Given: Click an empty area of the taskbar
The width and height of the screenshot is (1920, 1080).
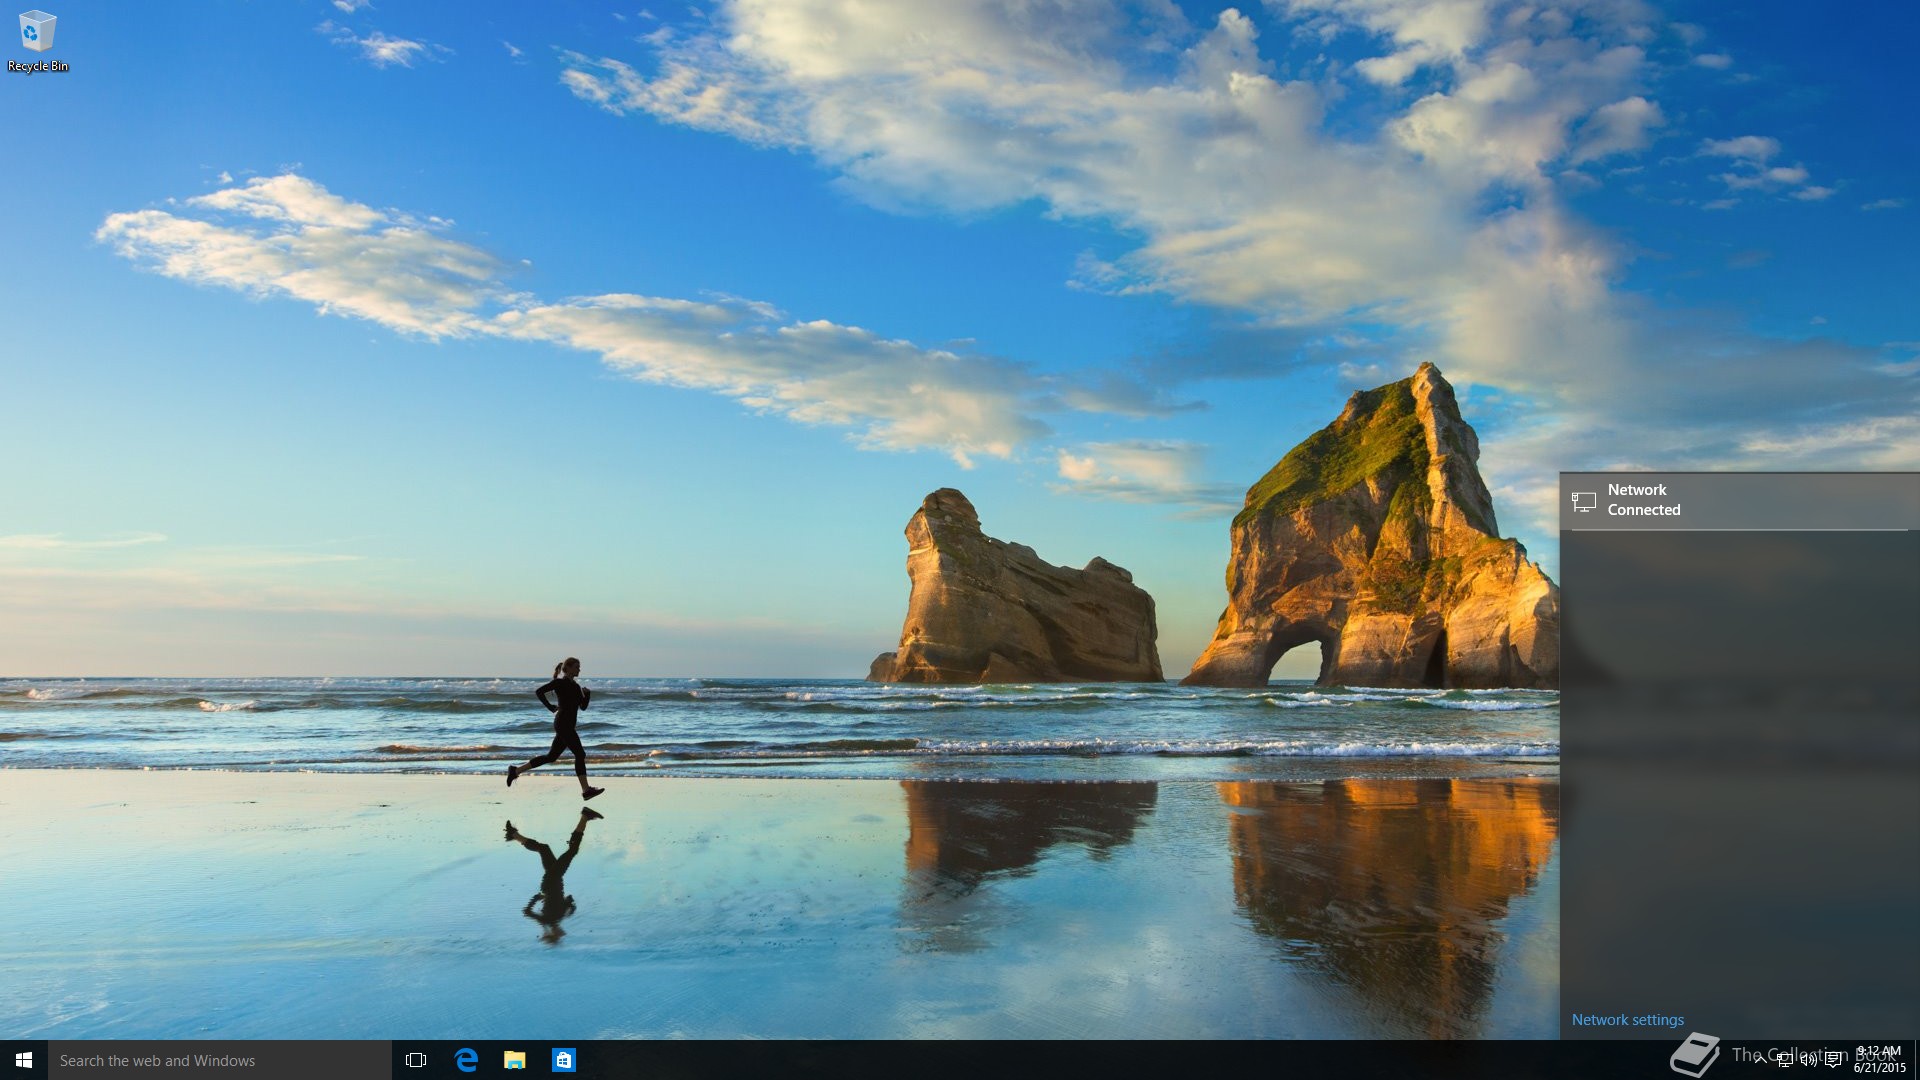Looking at the screenshot, I should [1000, 1060].
